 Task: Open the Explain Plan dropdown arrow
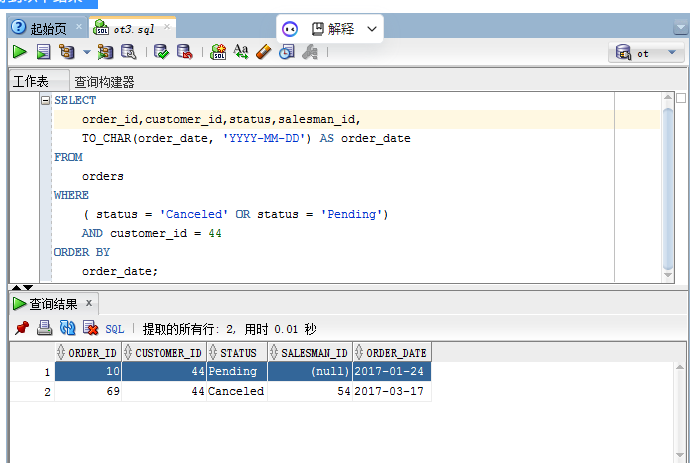pos(86,52)
